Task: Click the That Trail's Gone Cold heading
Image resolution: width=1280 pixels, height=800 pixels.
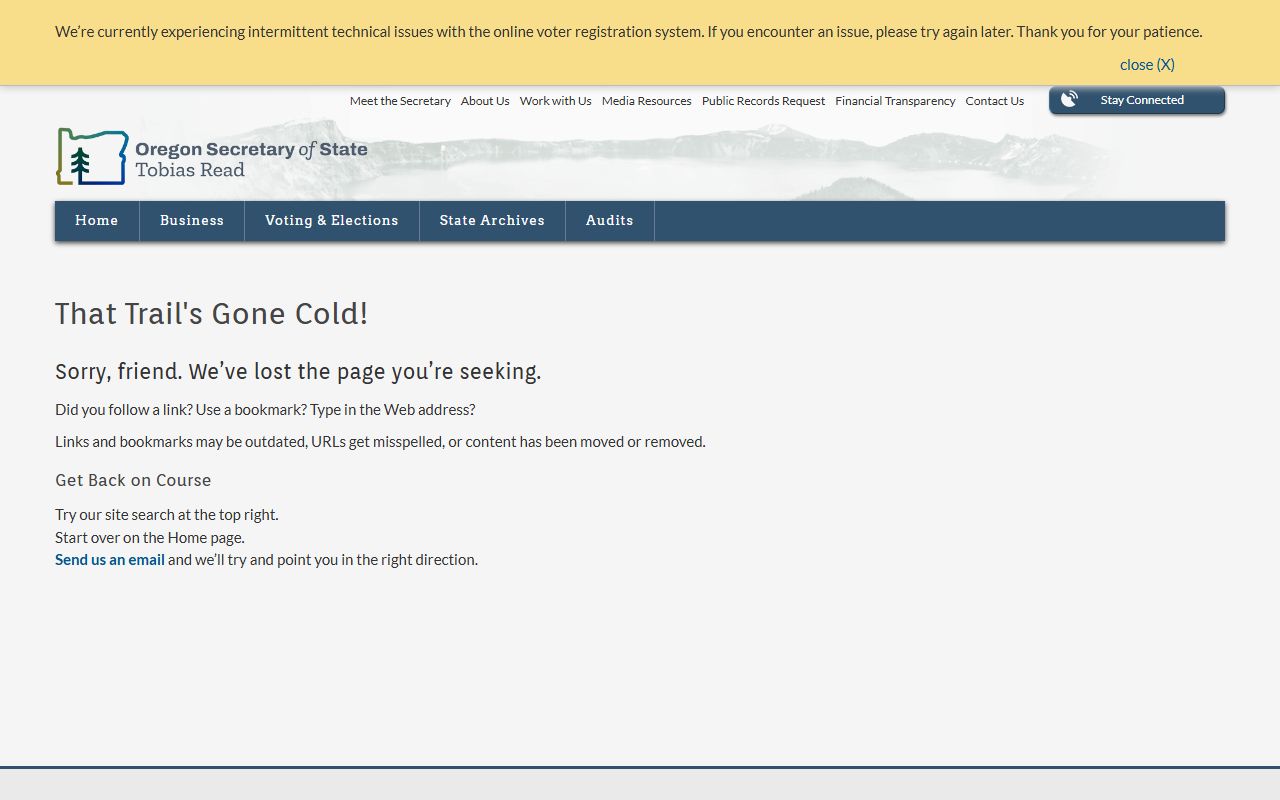Action: pyautogui.click(x=211, y=314)
